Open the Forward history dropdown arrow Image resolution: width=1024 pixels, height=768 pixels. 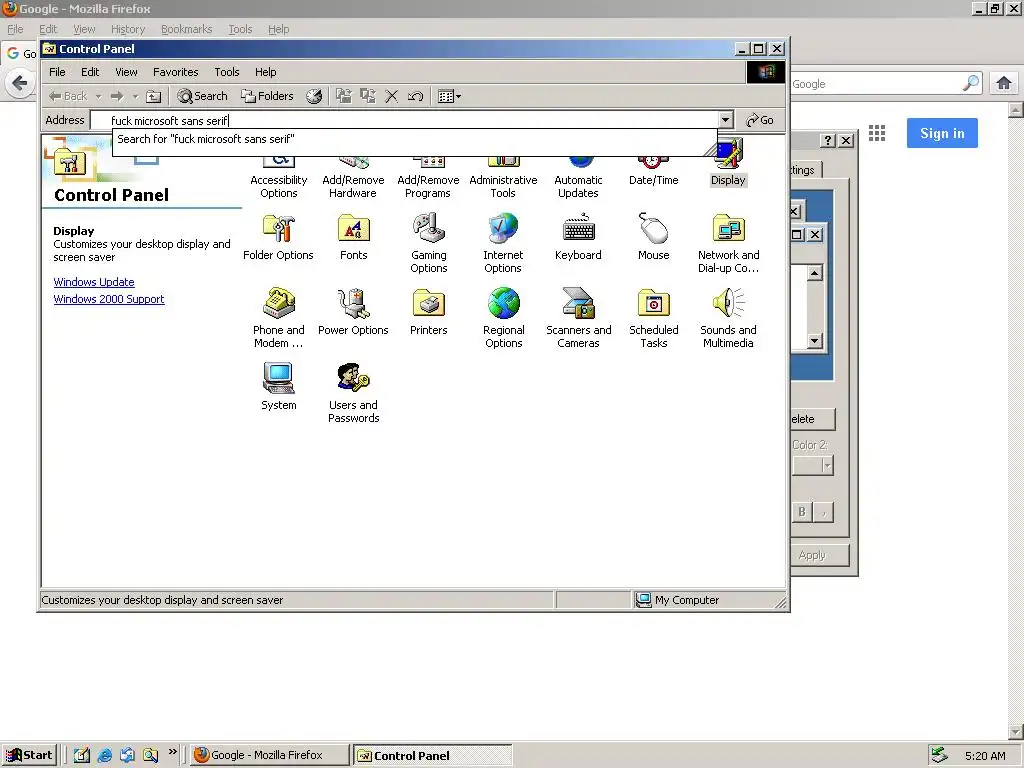[x=135, y=96]
